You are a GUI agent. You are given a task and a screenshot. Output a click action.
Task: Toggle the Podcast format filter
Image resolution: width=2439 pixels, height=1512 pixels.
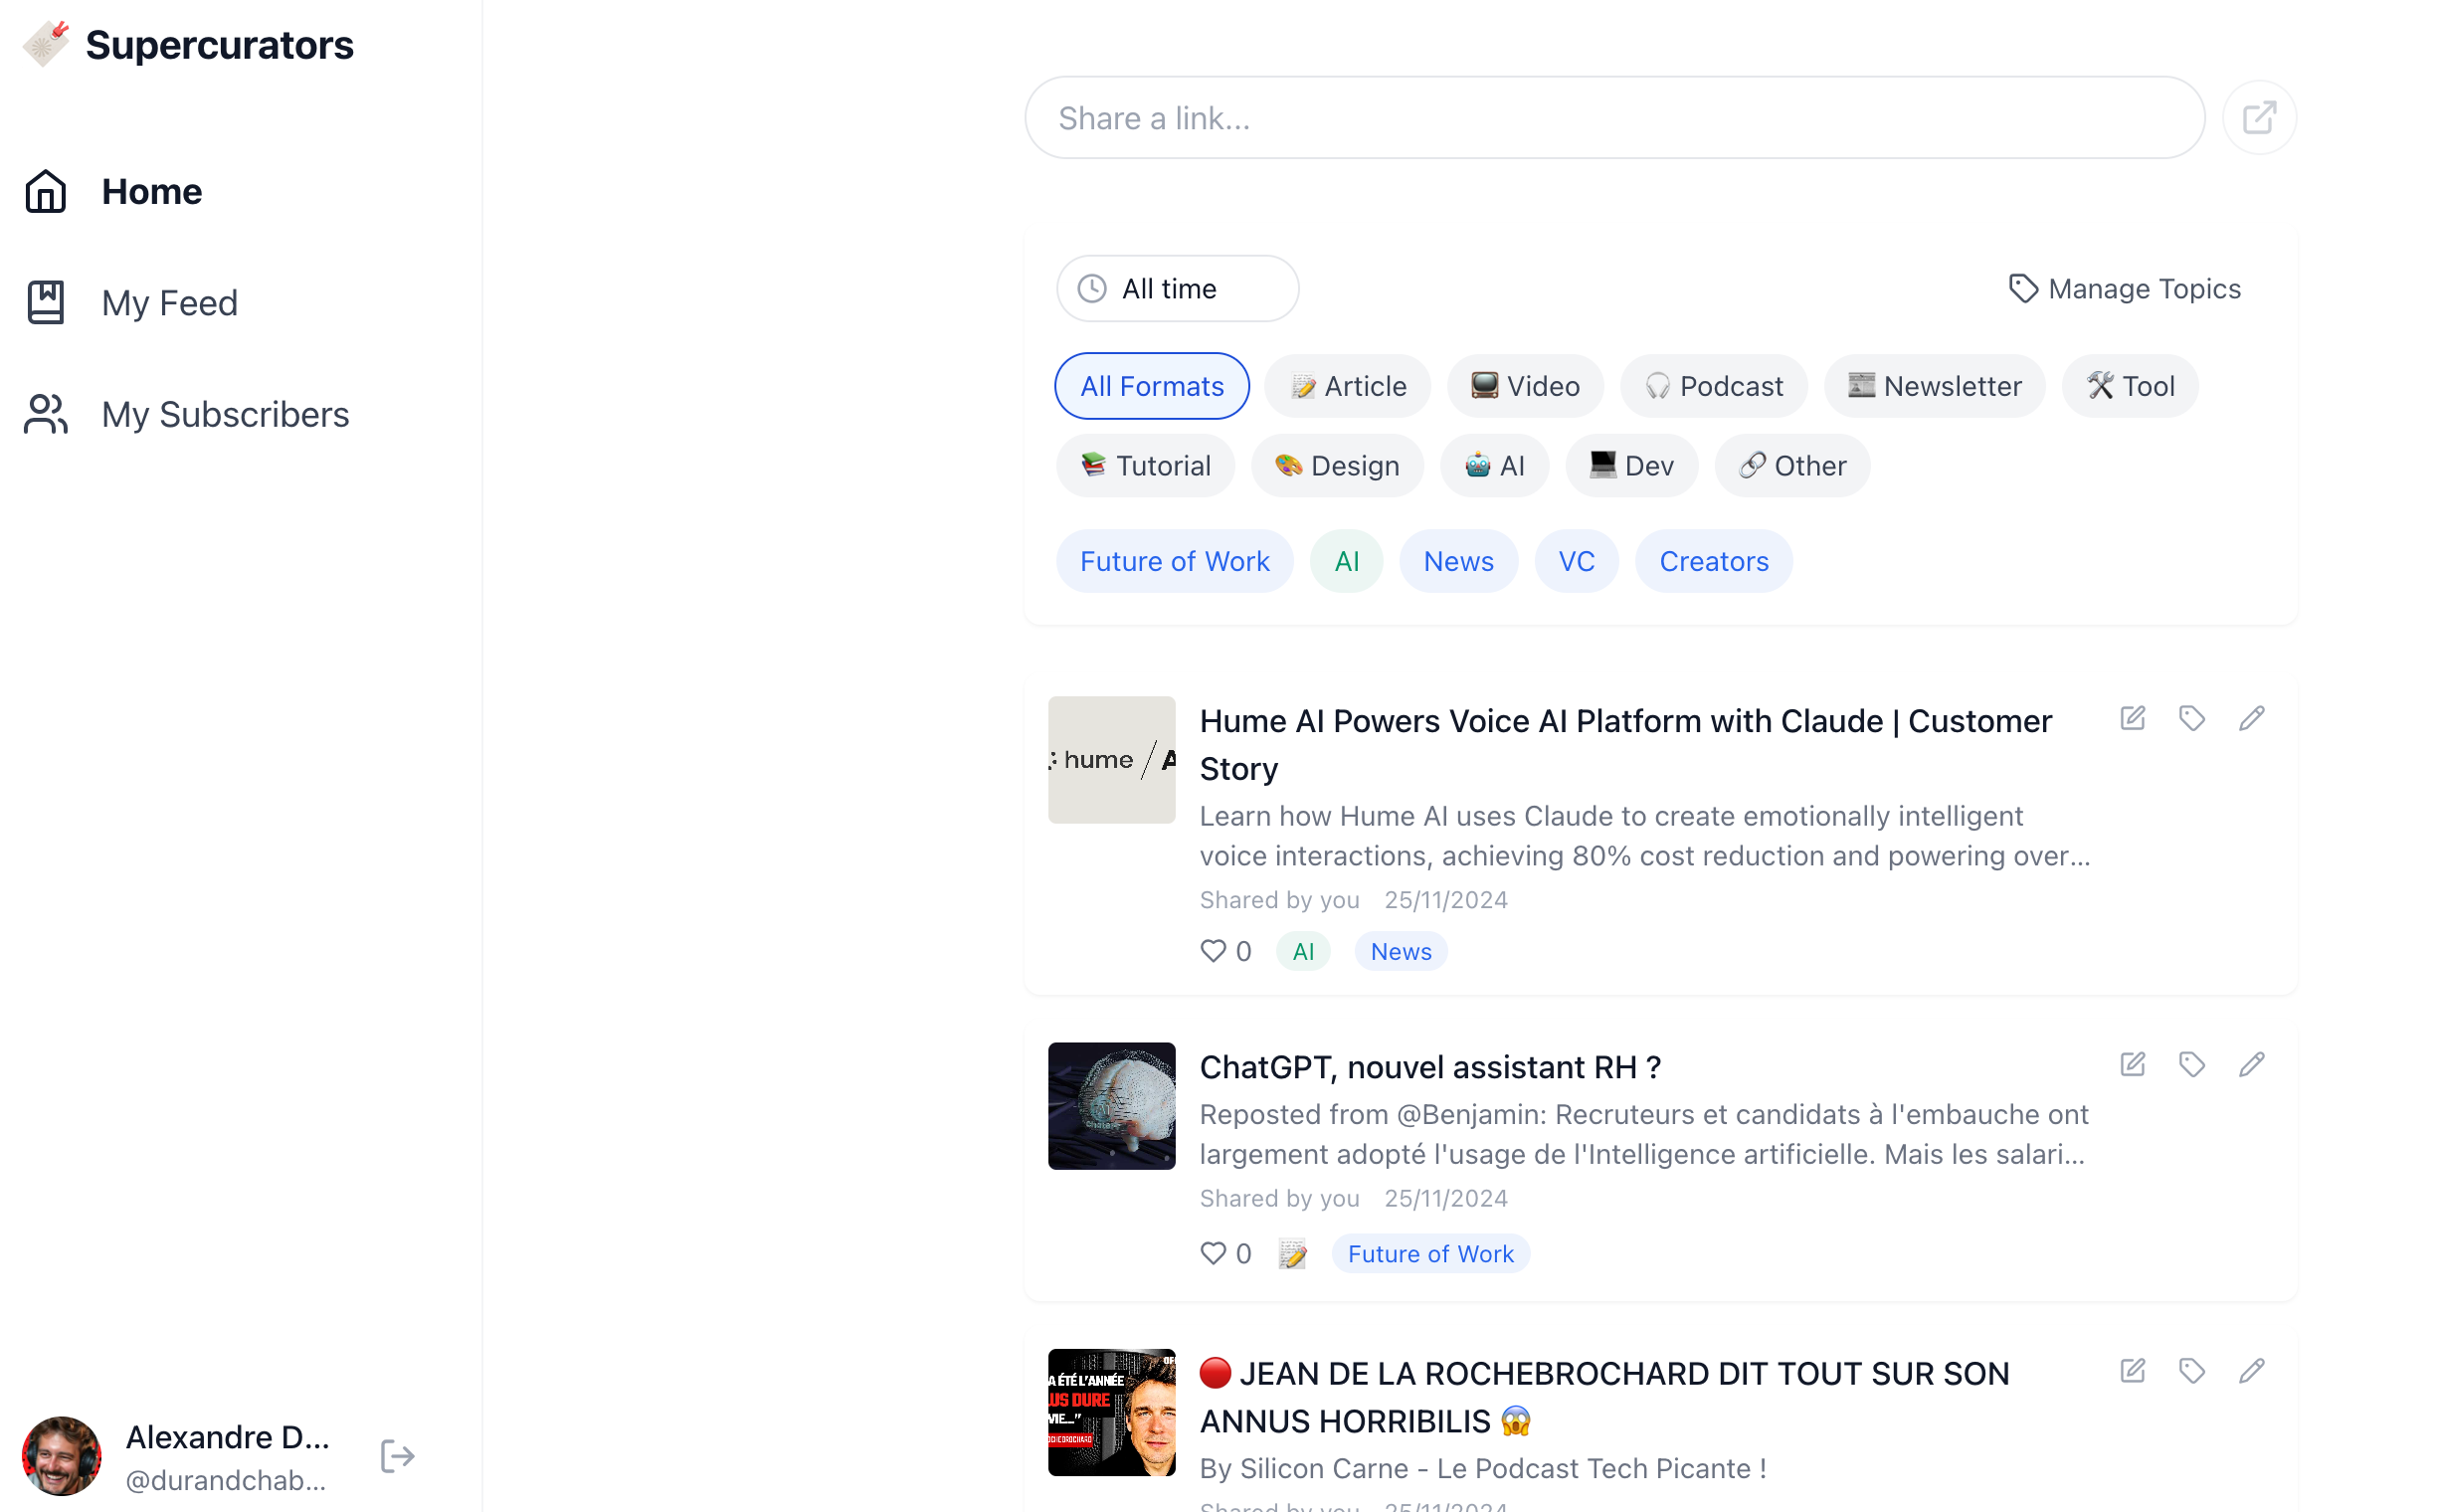tap(1713, 386)
